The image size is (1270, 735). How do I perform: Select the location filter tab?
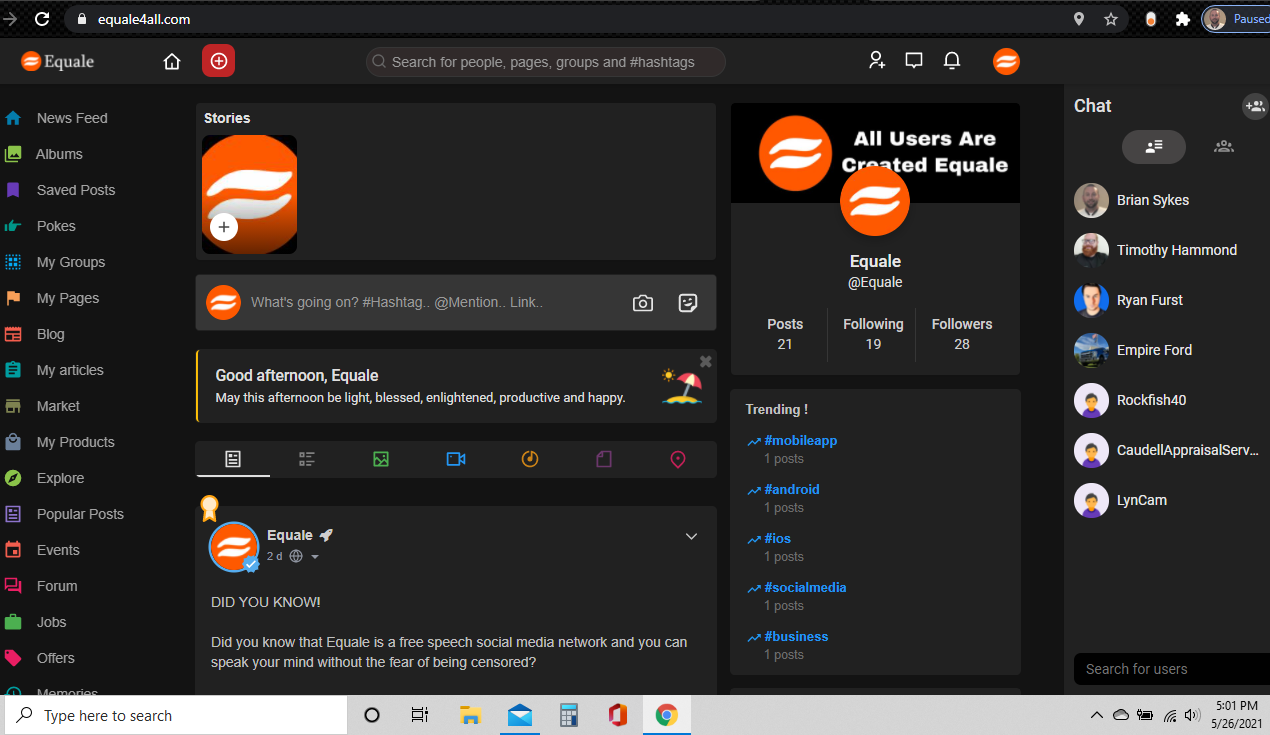point(678,459)
